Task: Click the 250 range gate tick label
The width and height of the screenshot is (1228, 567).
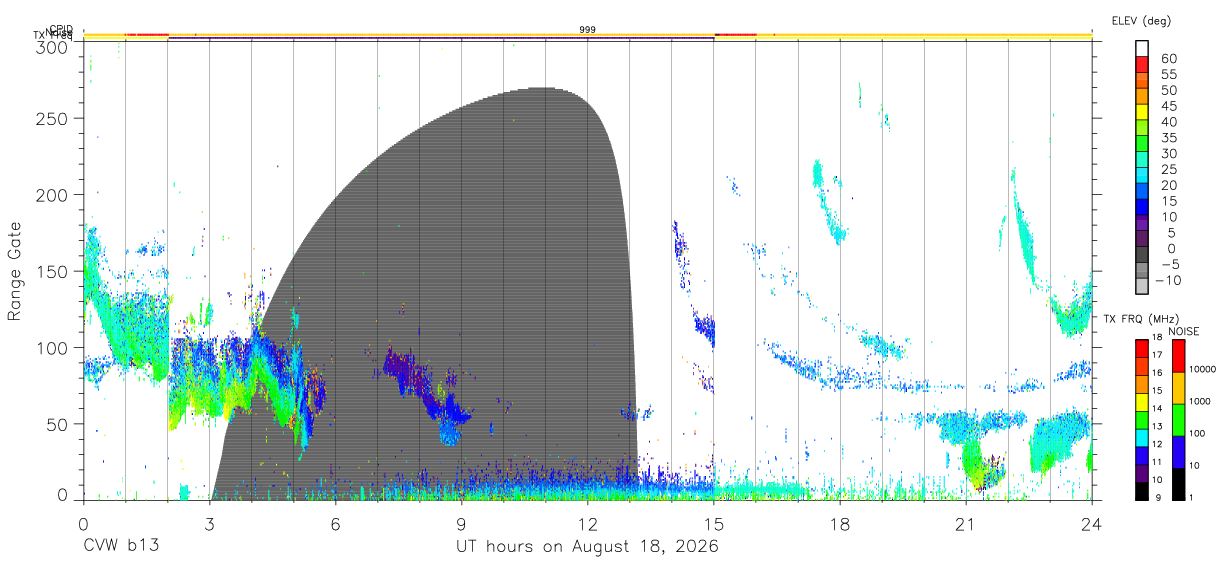Action: click(x=52, y=118)
